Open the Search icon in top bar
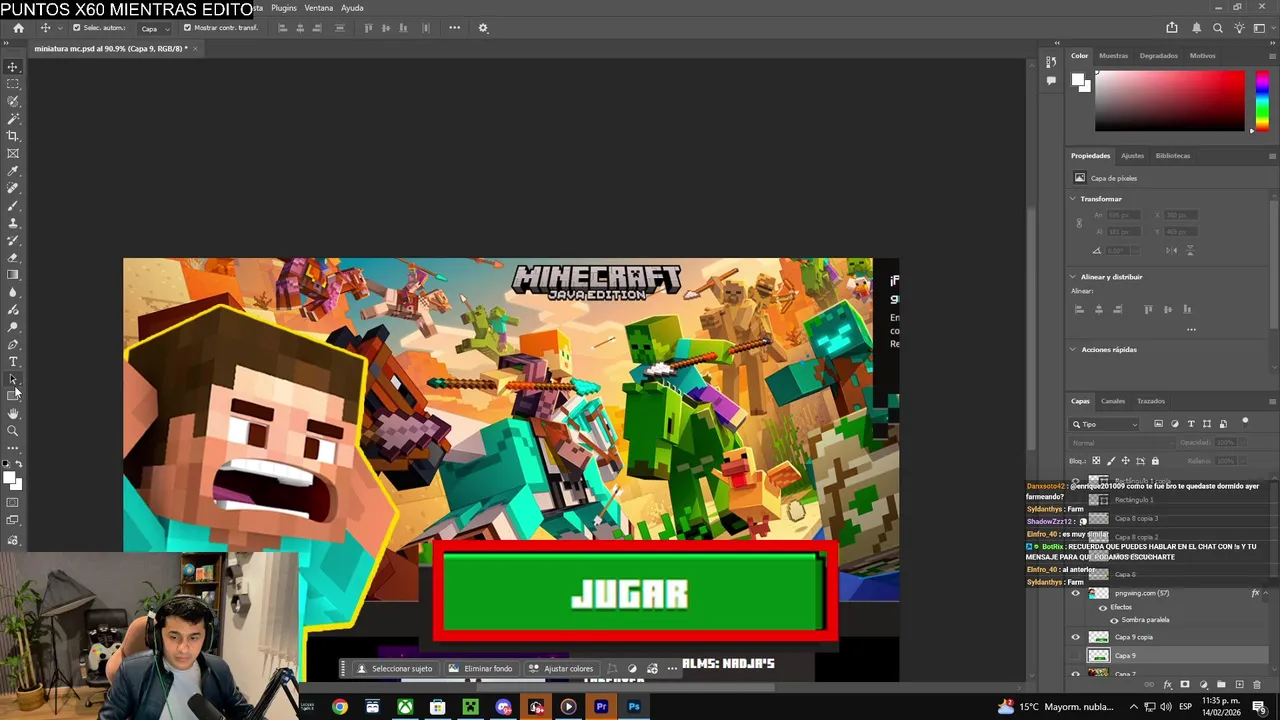 click(1217, 28)
